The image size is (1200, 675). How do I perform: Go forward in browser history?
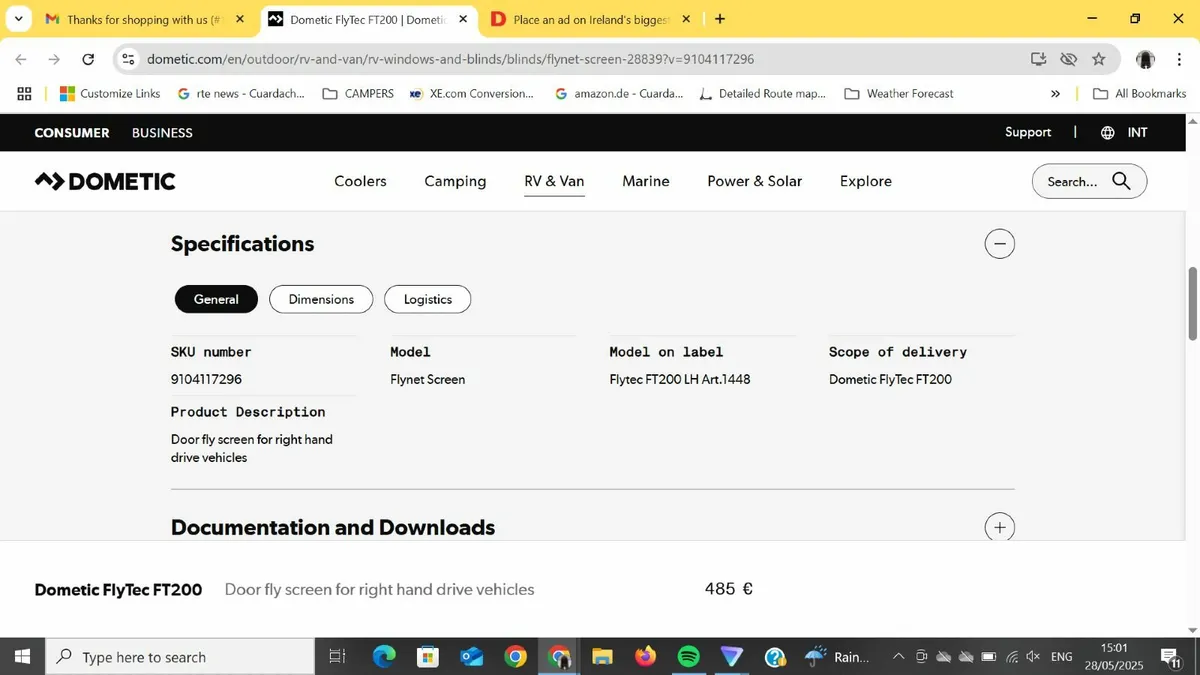coord(54,59)
